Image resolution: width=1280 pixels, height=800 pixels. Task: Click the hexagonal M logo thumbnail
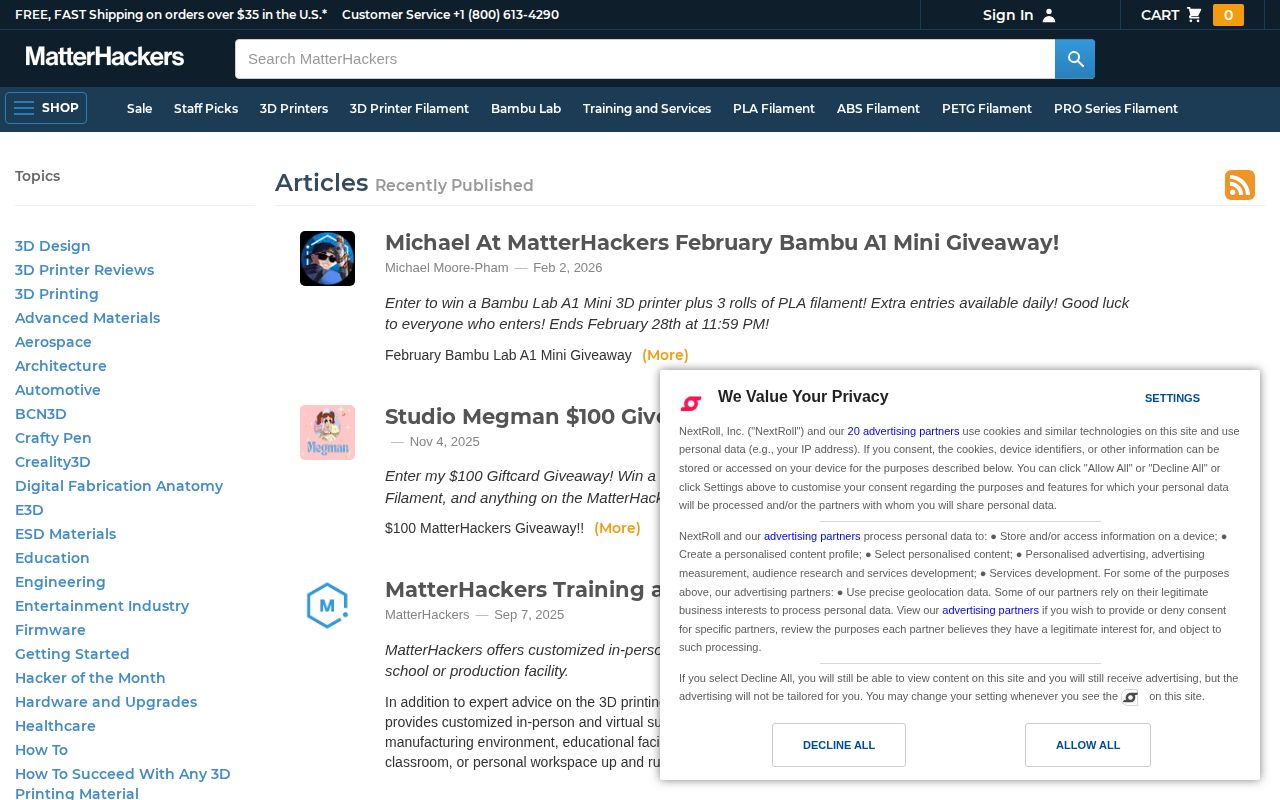tap(327, 605)
